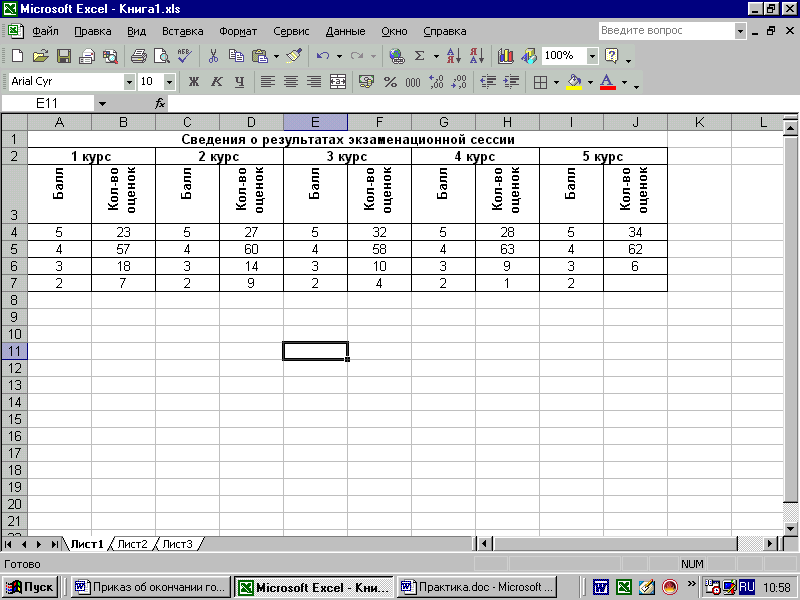Create a new workbook with New icon

[x=17, y=56]
